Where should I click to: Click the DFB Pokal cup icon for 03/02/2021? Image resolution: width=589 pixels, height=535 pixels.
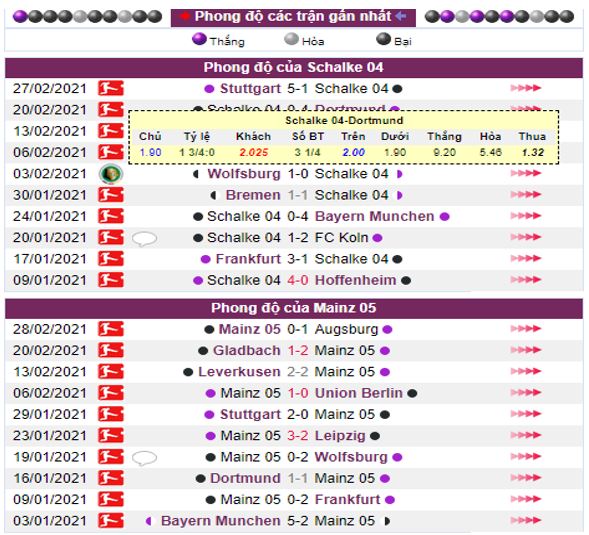(x=110, y=174)
